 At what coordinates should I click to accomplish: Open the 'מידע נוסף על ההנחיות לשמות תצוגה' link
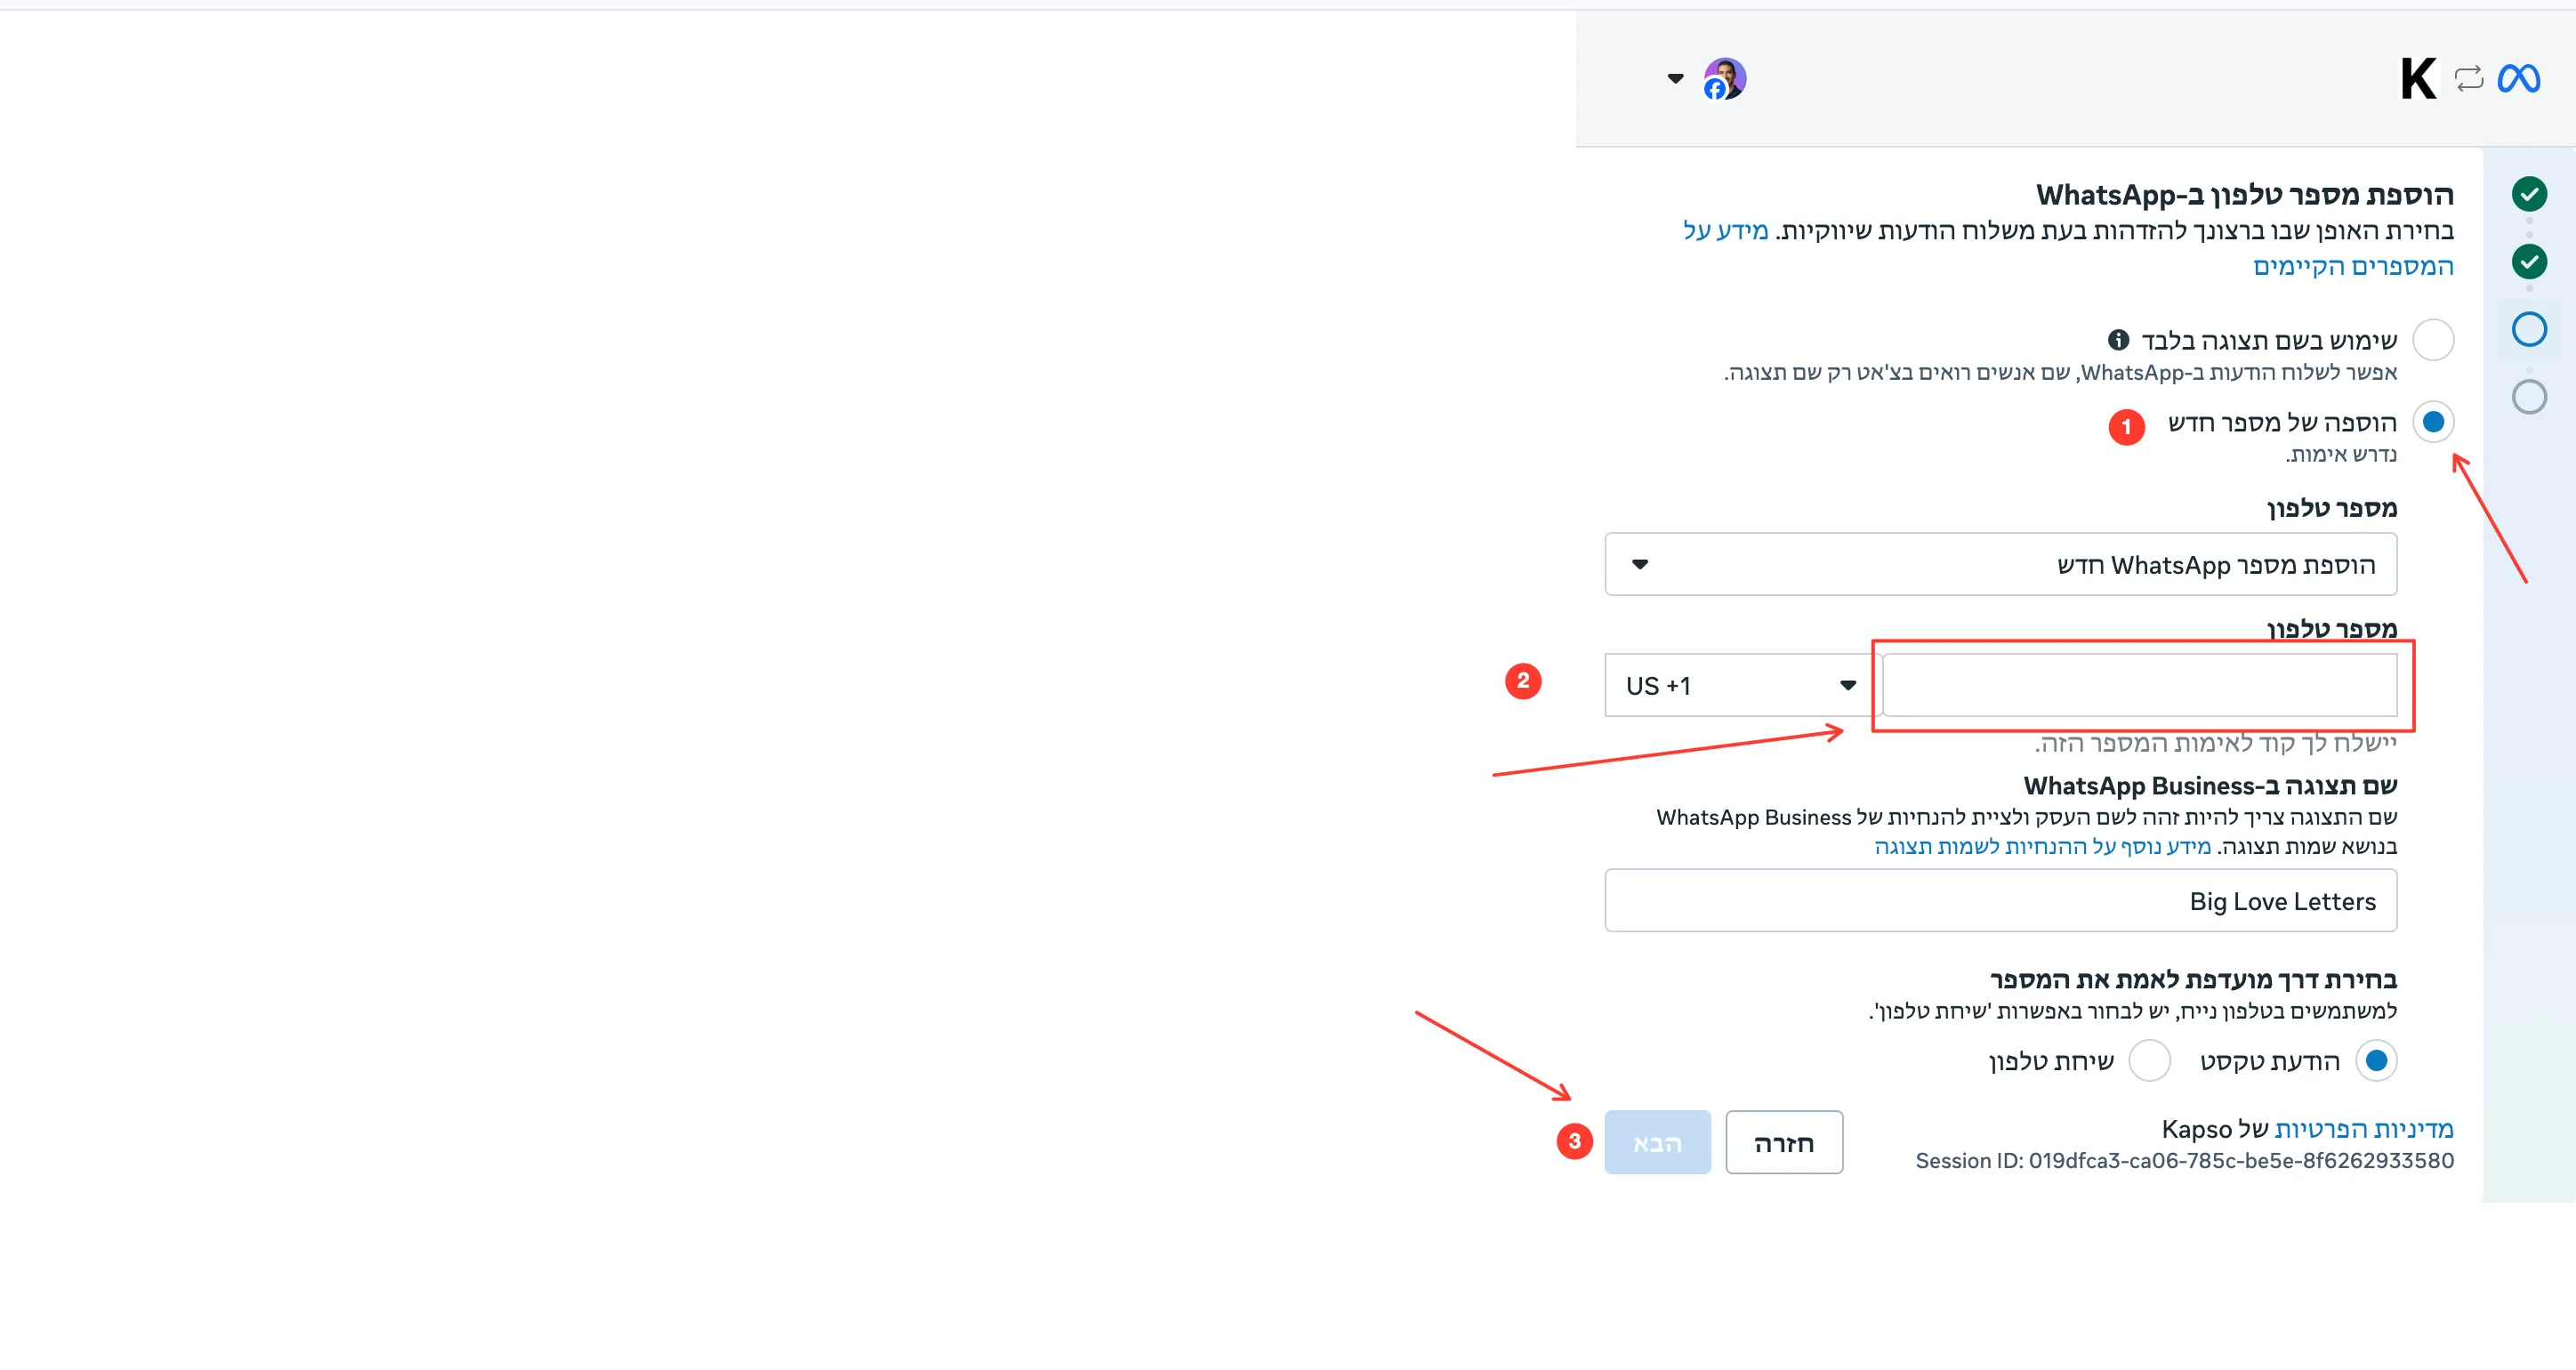tap(2042, 846)
